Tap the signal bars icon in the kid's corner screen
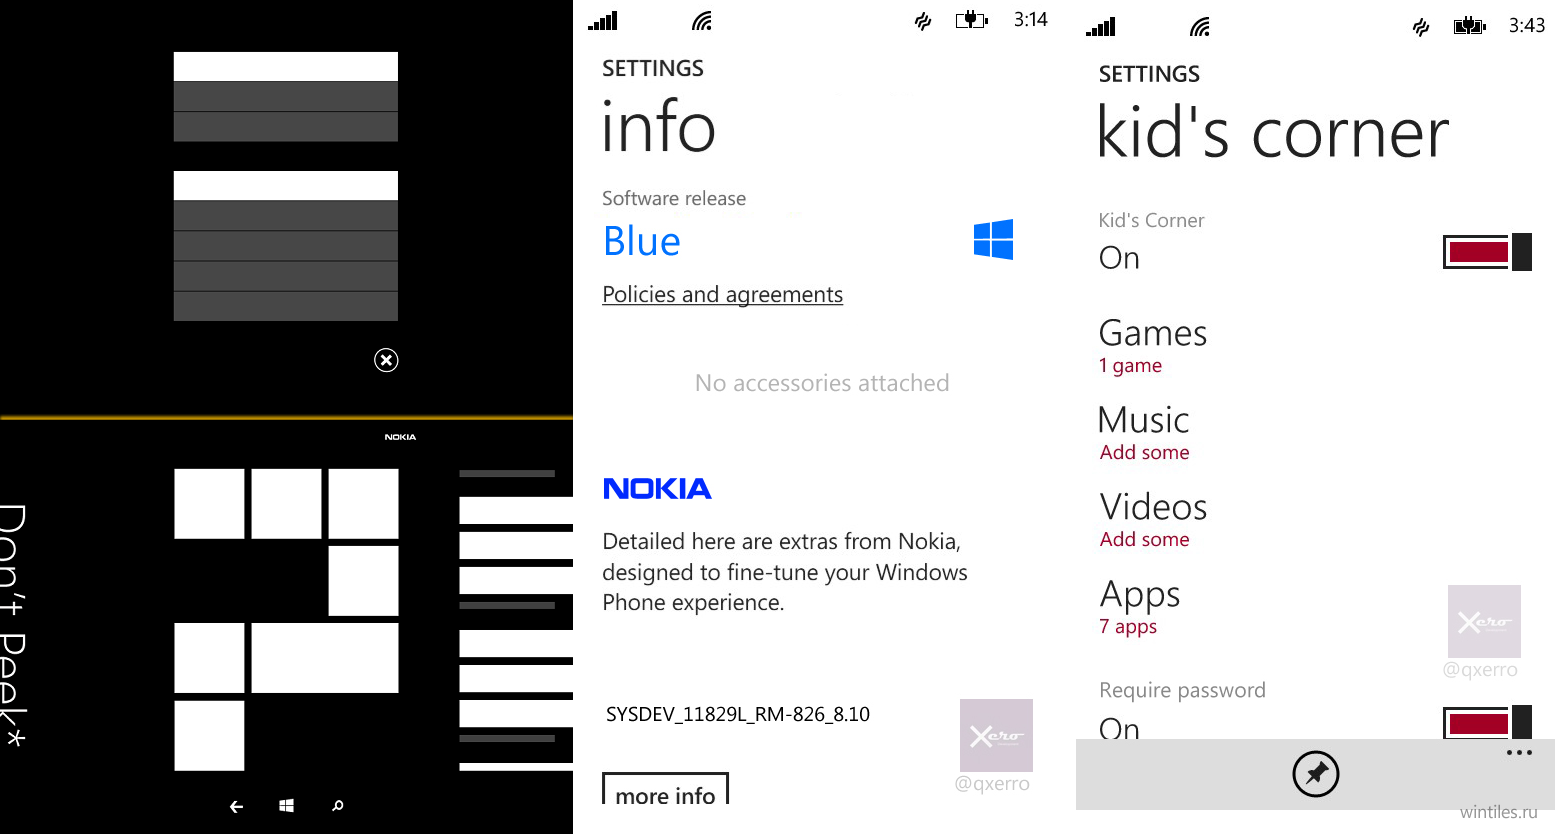The width and height of the screenshot is (1555, 835). pyautogui.click(x=1101, y=27)
